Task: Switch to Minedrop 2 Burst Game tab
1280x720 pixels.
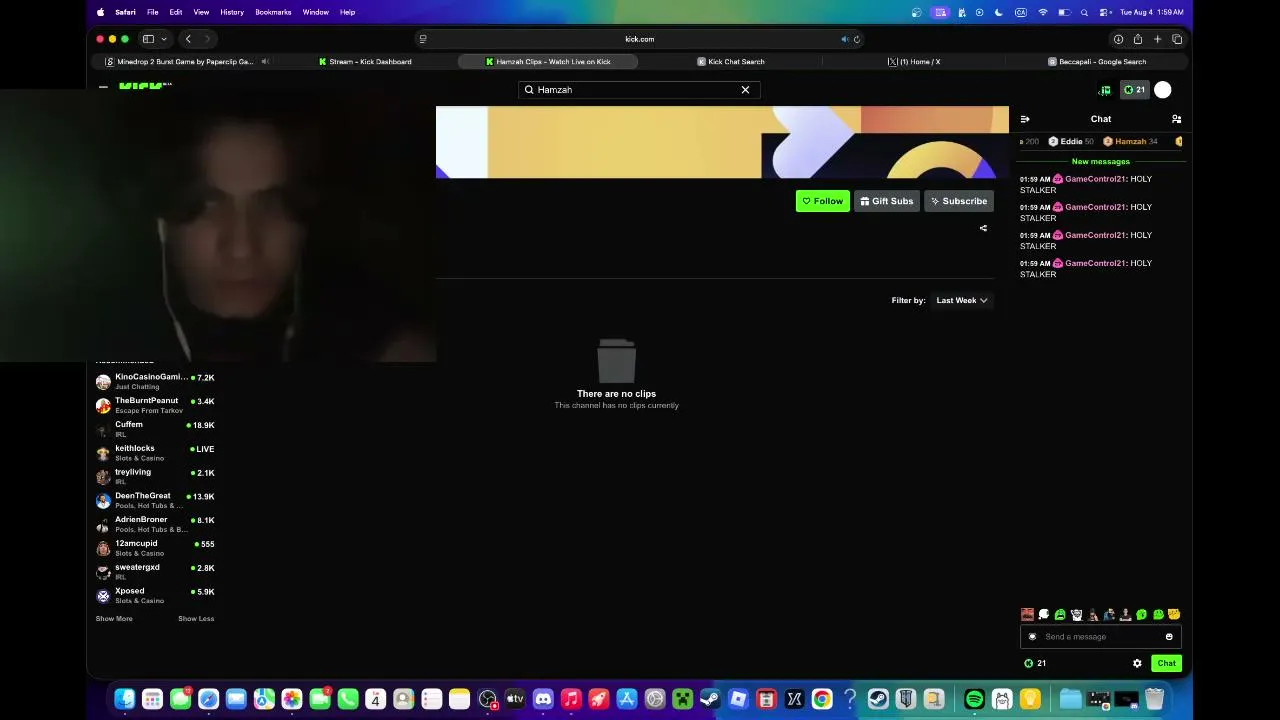Action: pos(185,62)
